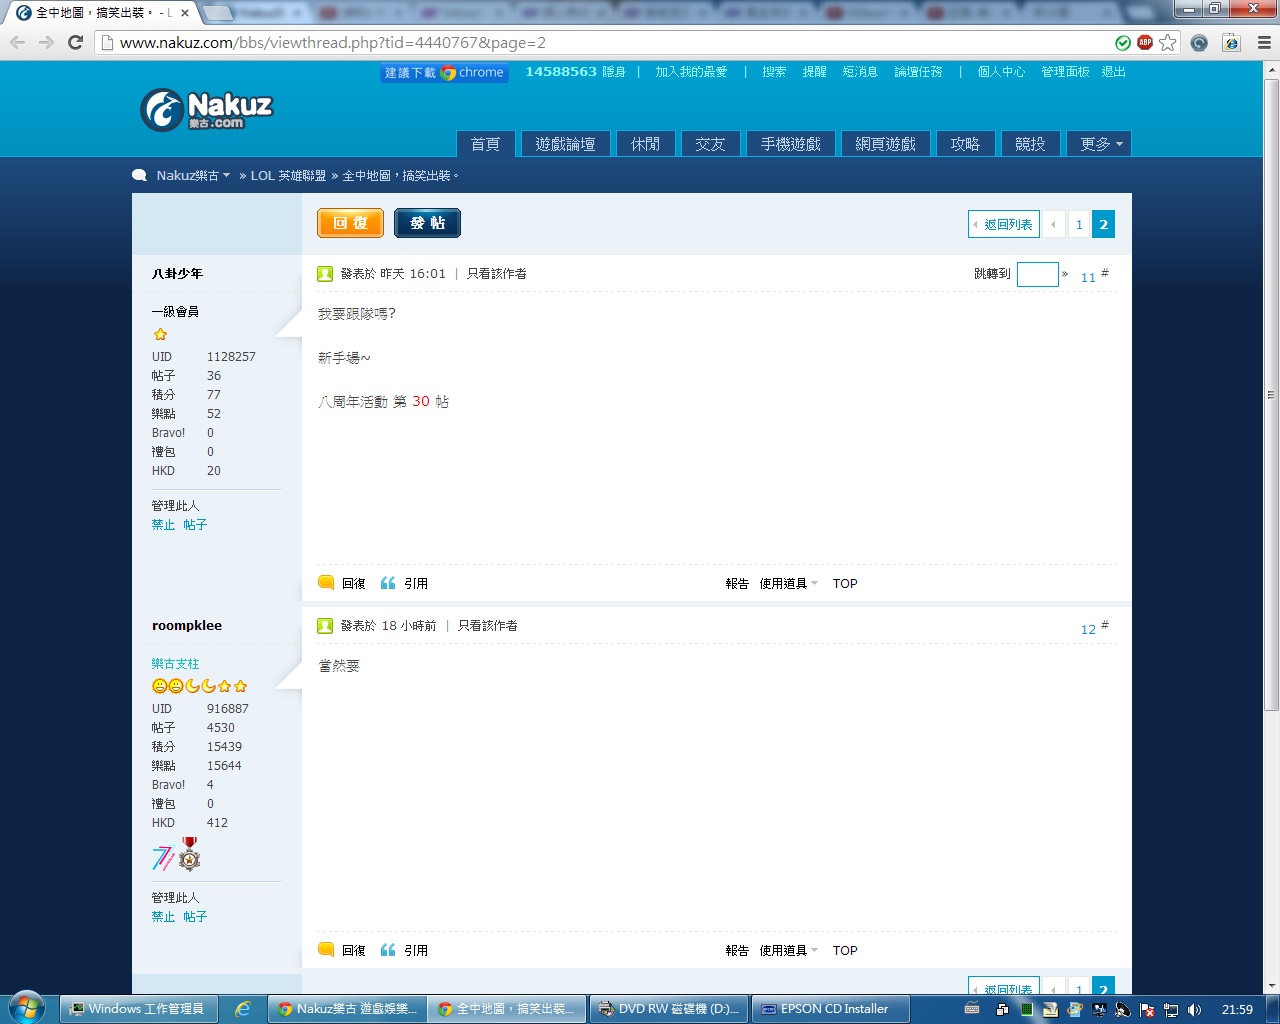Open 使用道具 dropdown in first post
This screenshot has width=1280, height=1024.
point(788,584)
